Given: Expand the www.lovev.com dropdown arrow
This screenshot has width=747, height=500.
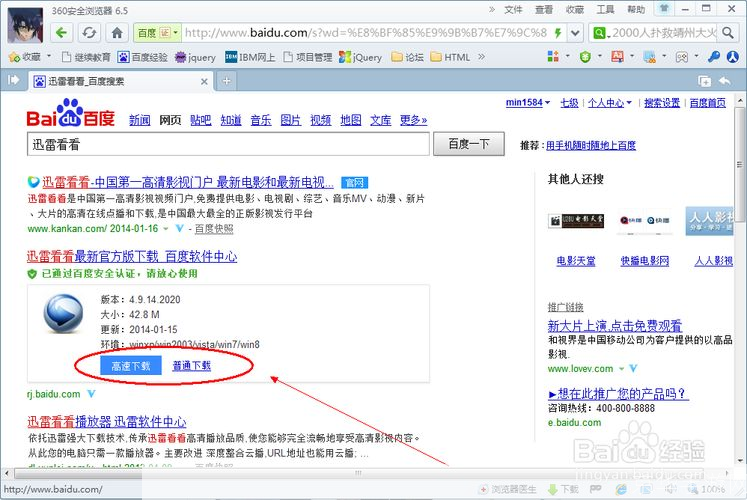Looking at the screenshot, I should tap(621, 369).
